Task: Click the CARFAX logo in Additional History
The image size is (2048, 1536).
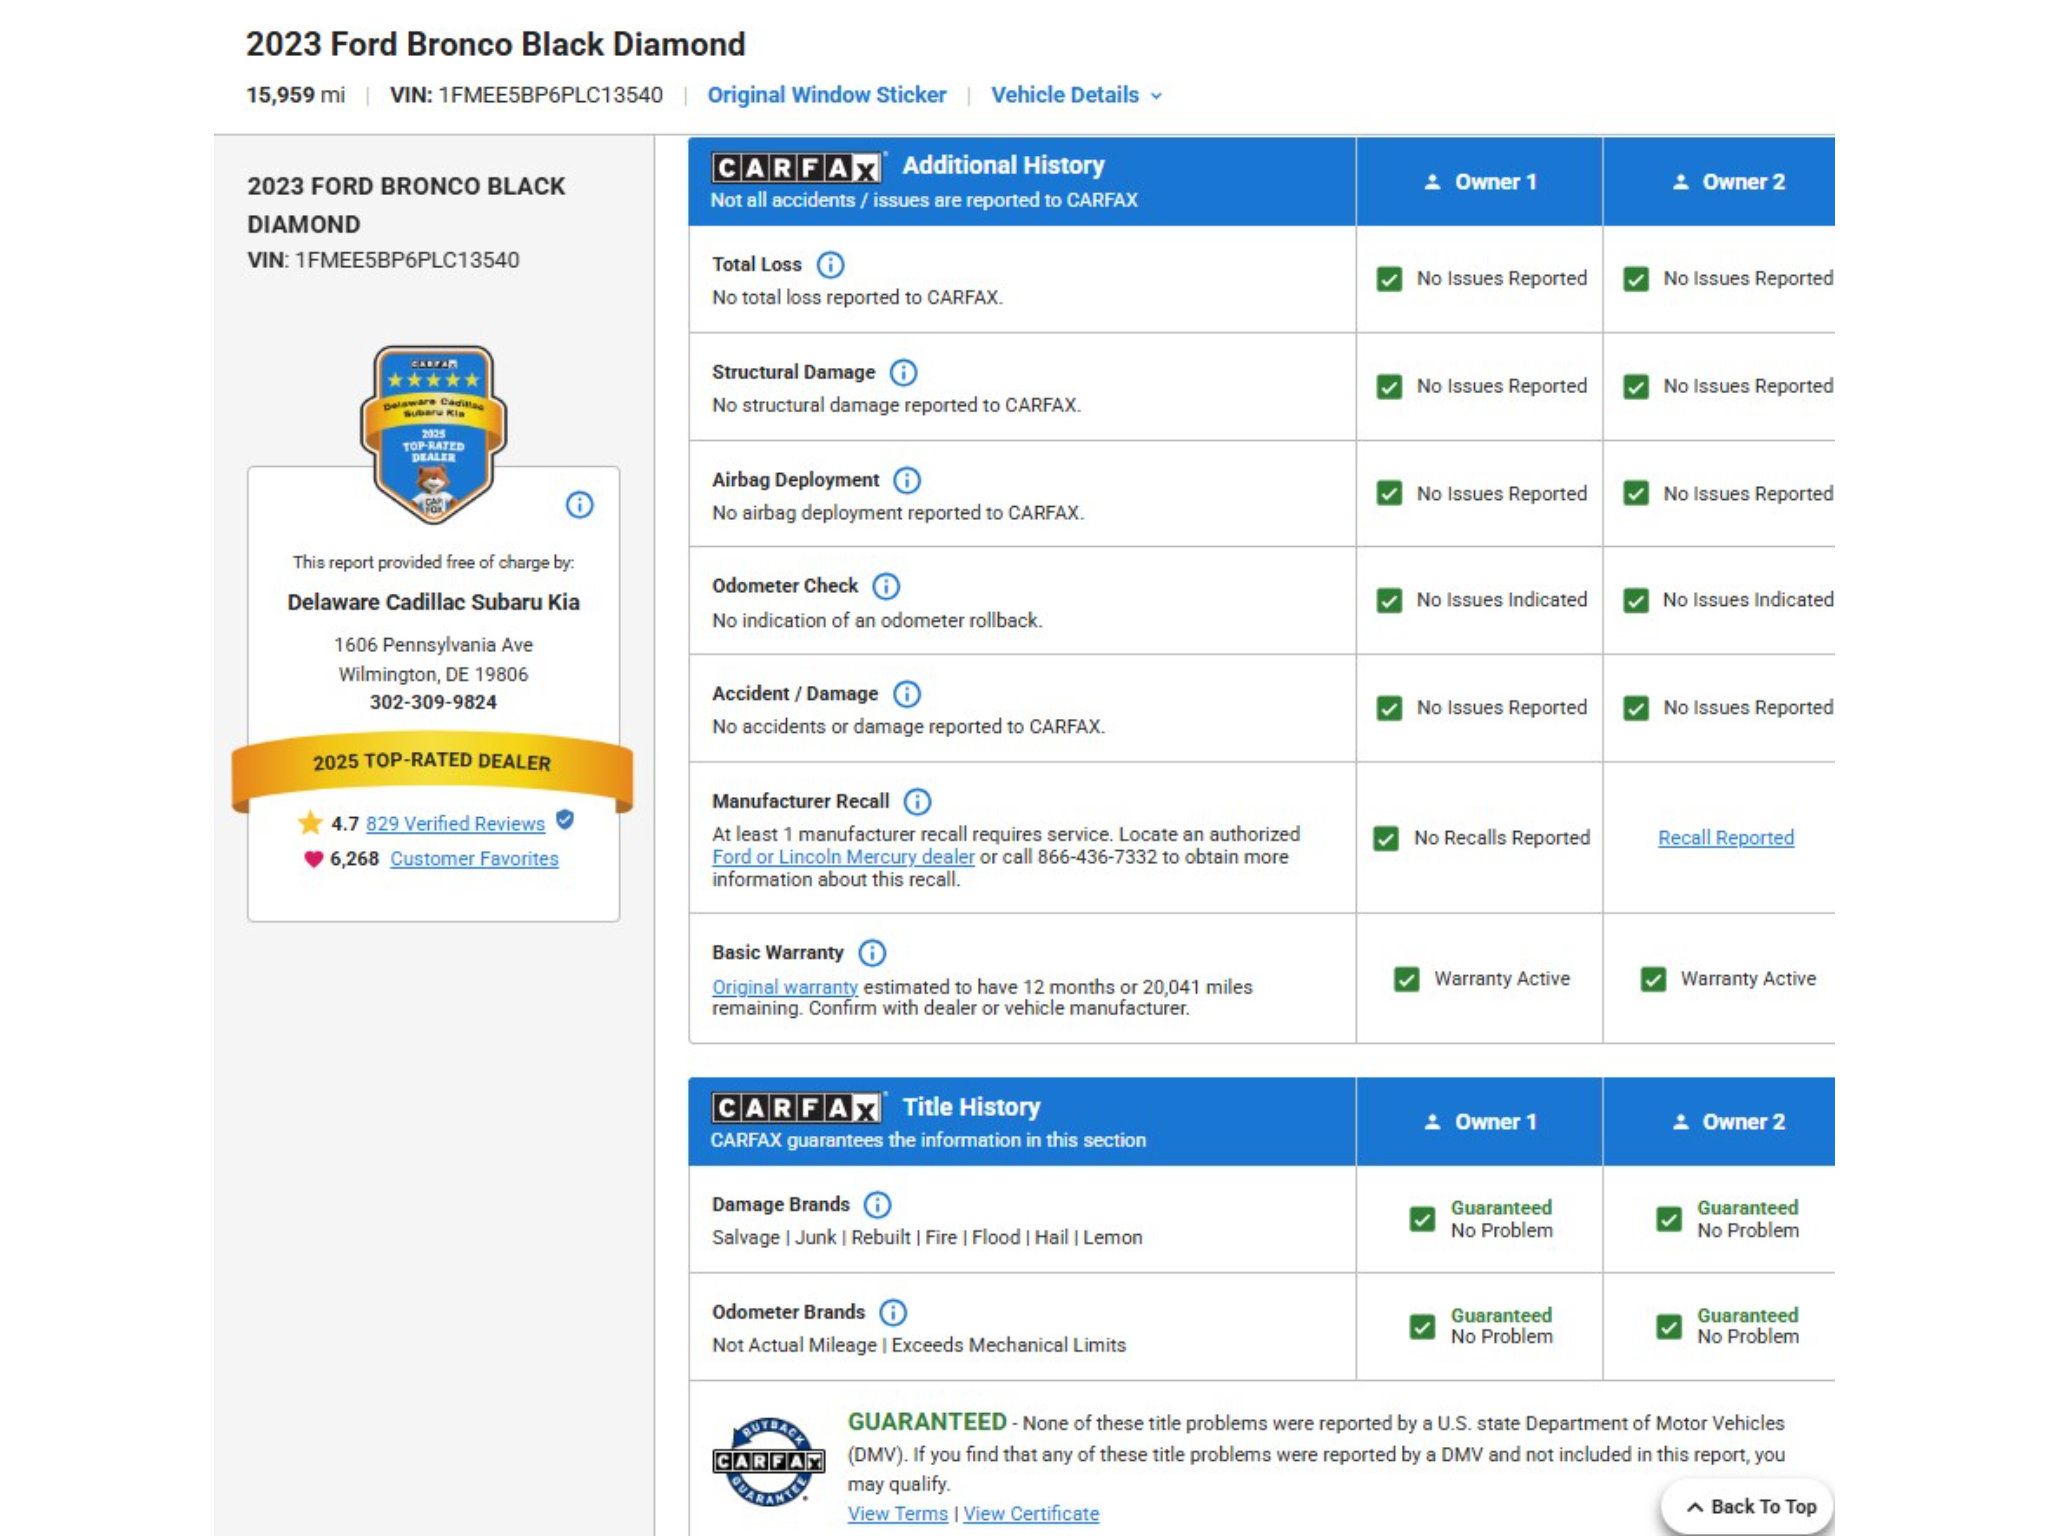Action: coord(797,167)
